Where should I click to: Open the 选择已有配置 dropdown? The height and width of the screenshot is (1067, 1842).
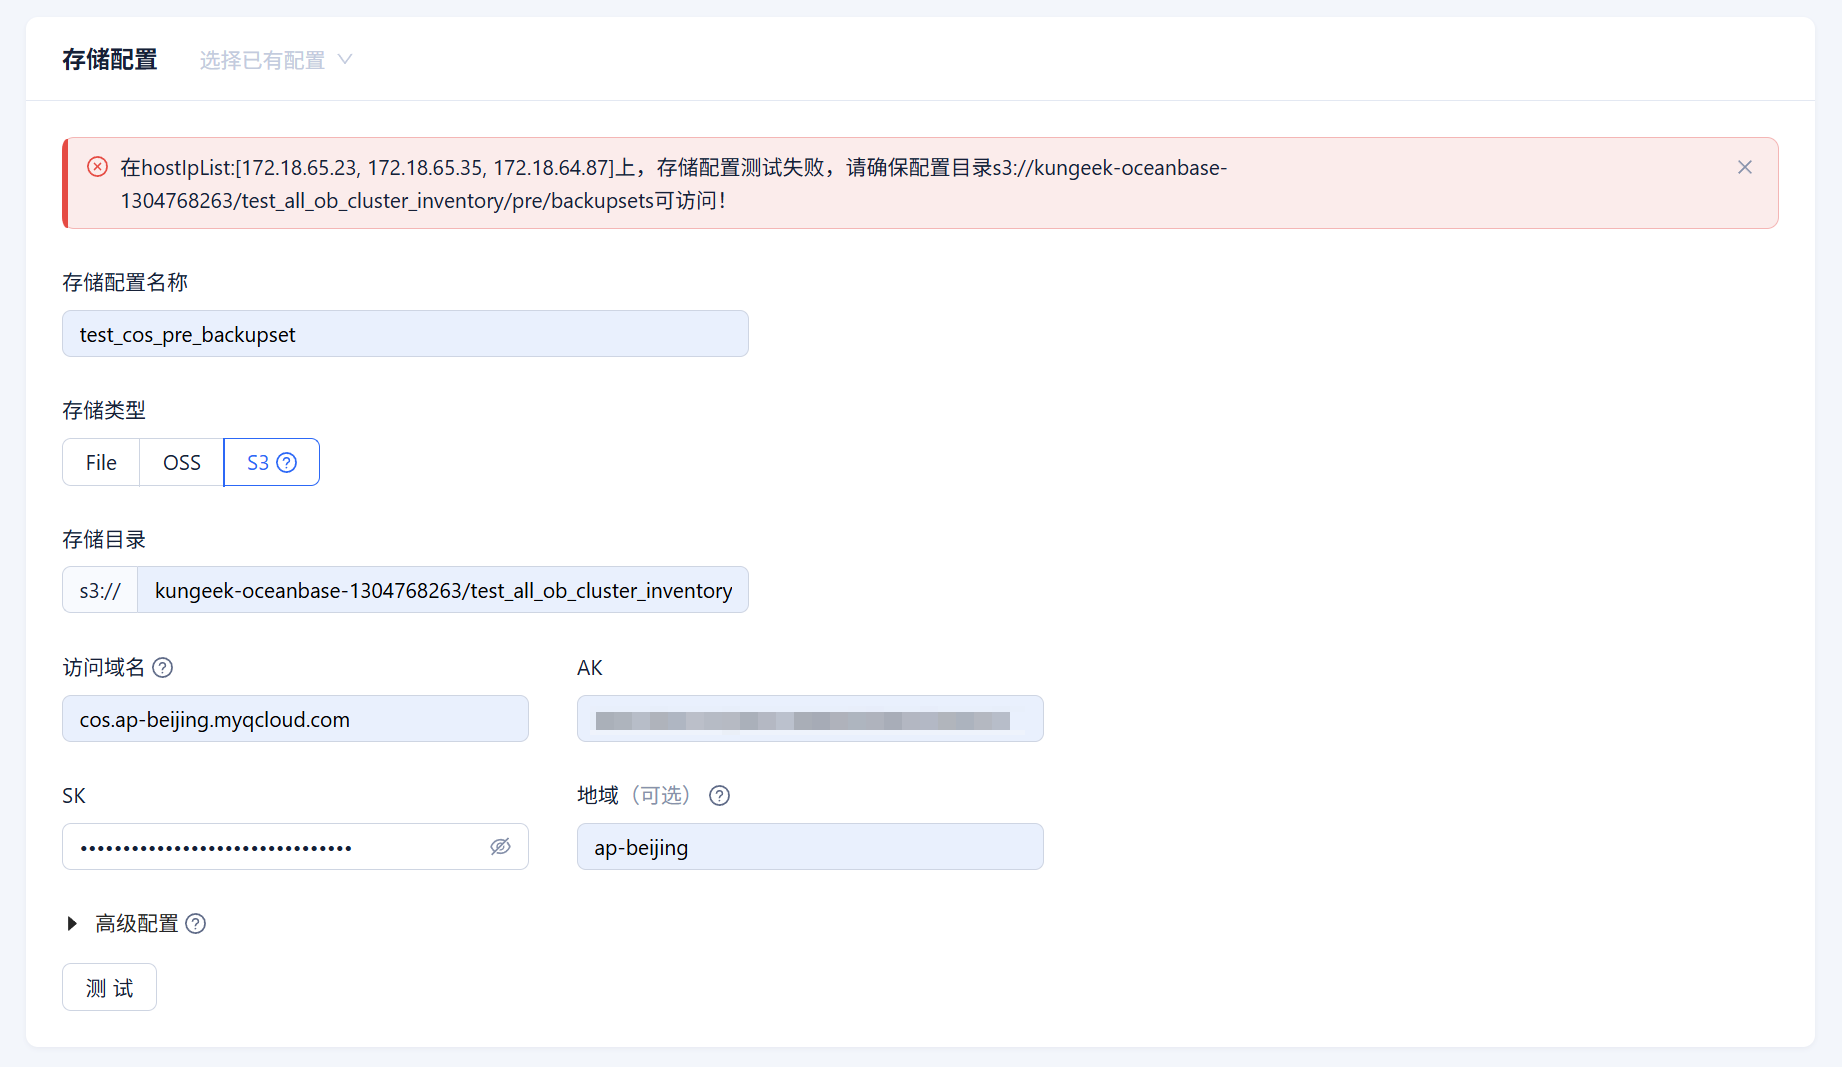tap(275, 60)
